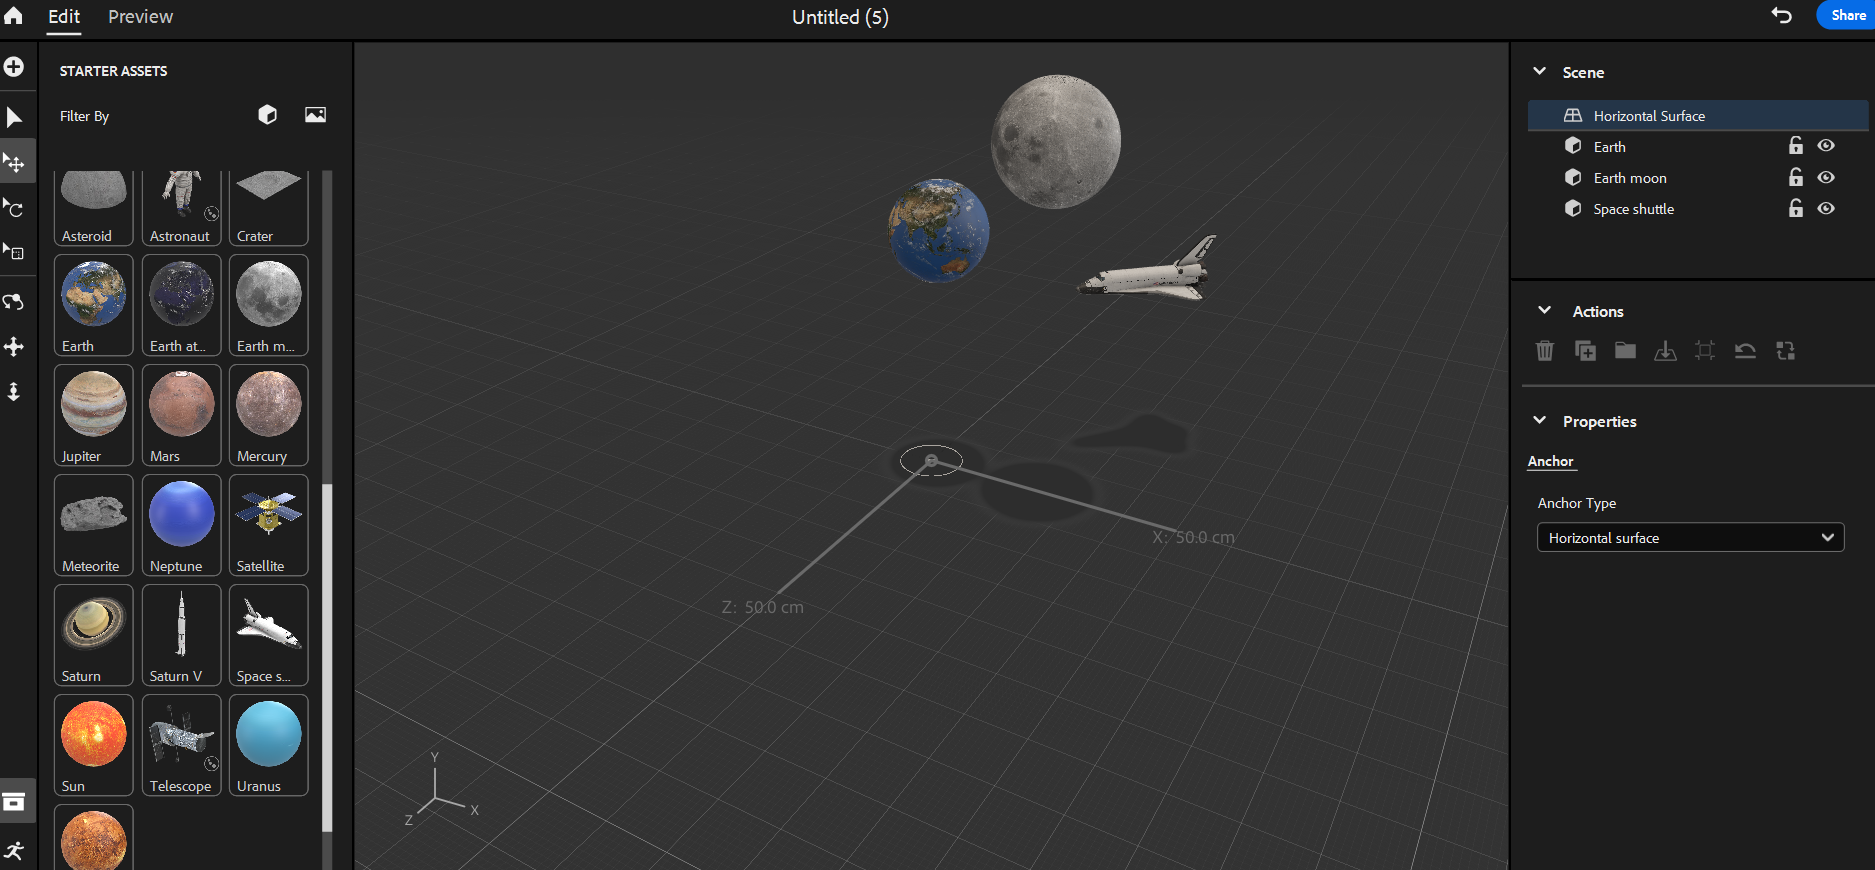
Task: Open the Anchor Type dropdown
Action: (x=1690, y=538)
